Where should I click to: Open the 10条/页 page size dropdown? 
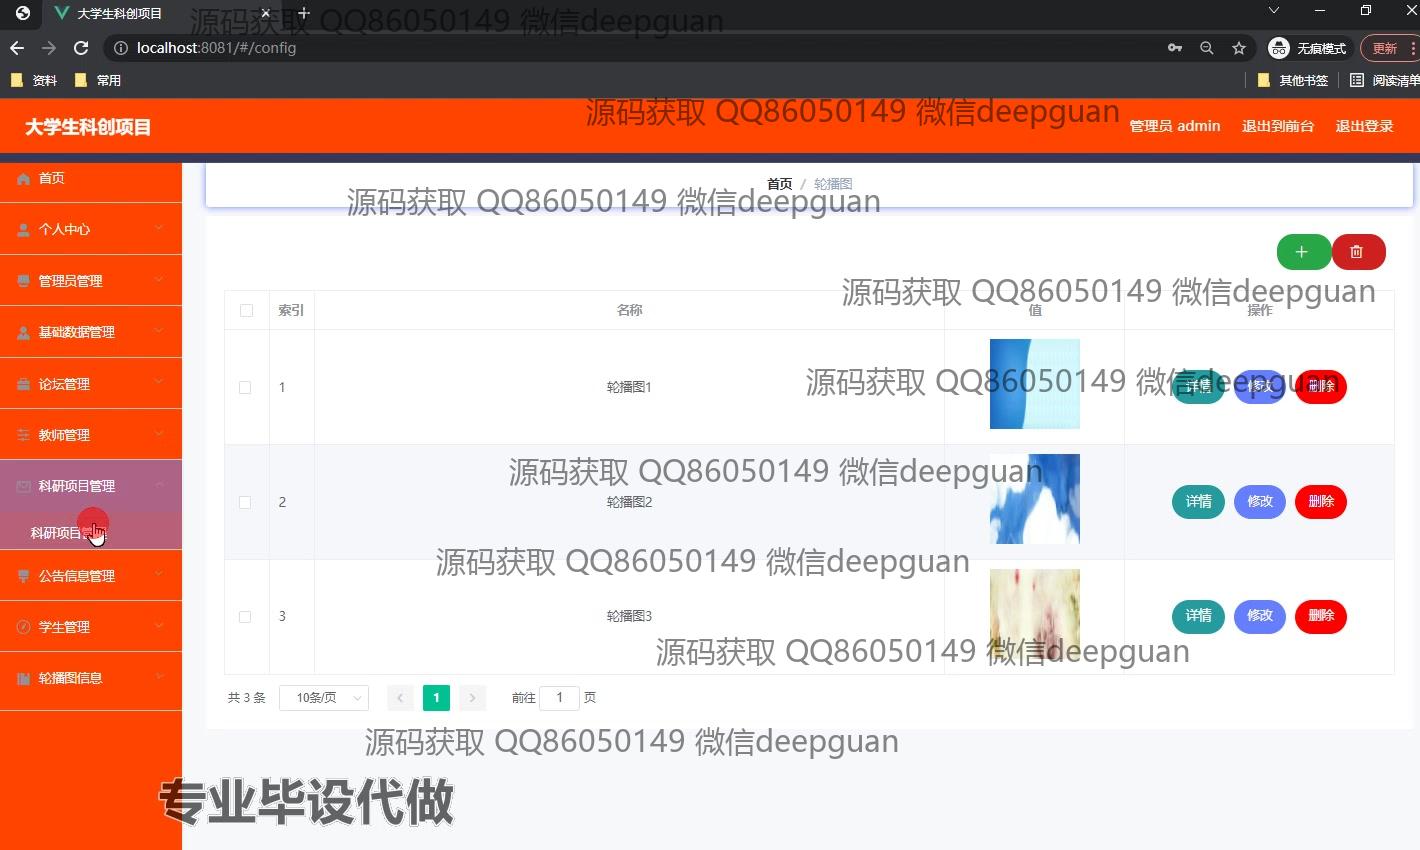click(324, 698)
